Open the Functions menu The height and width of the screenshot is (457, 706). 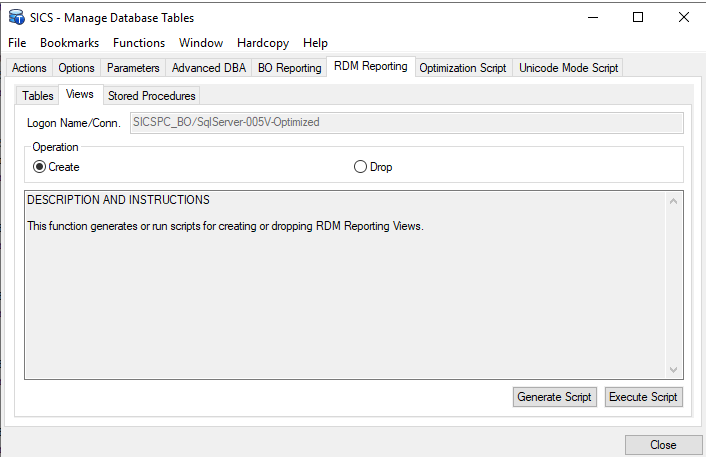(139, 43)
